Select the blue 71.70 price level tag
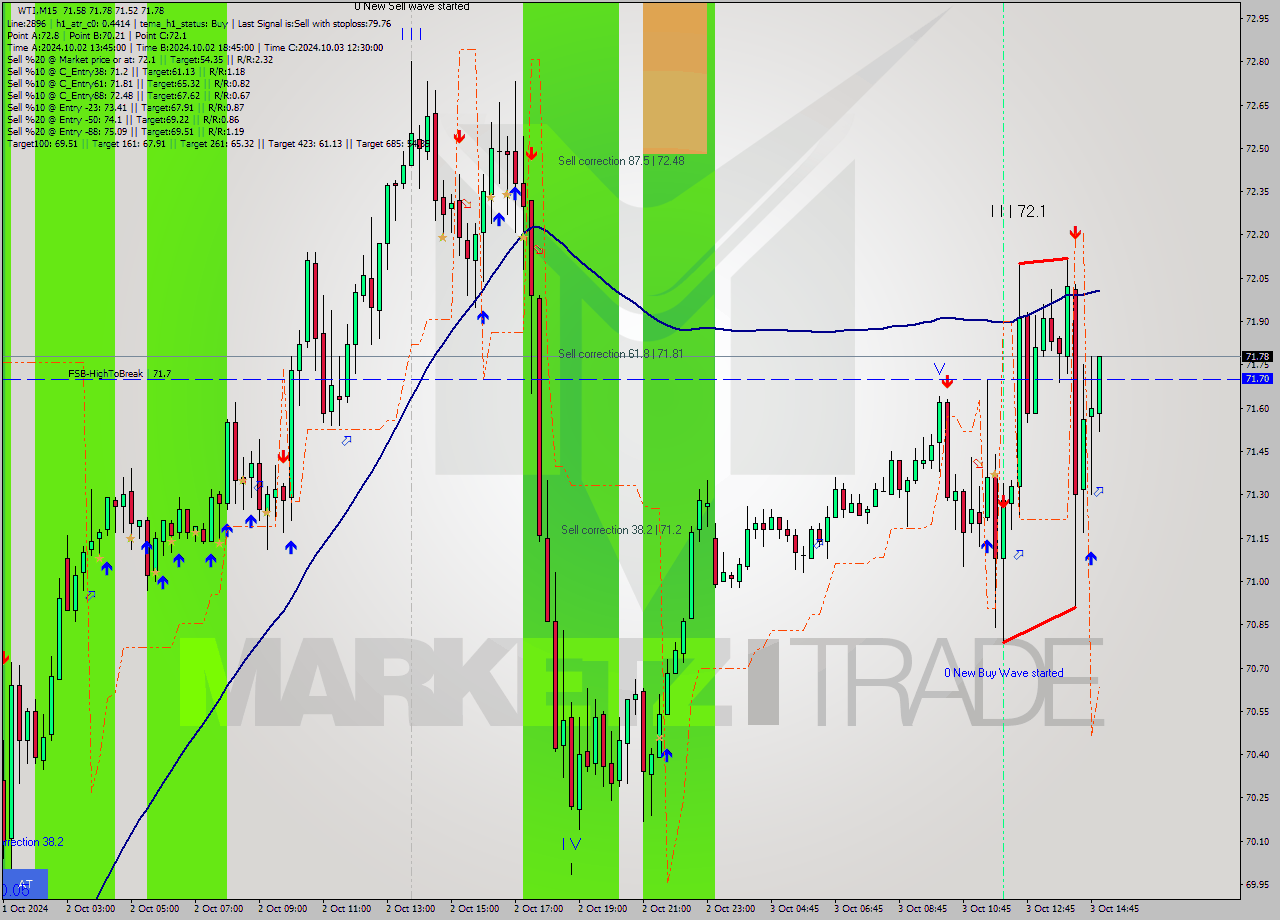 (x=1257, y=379)
